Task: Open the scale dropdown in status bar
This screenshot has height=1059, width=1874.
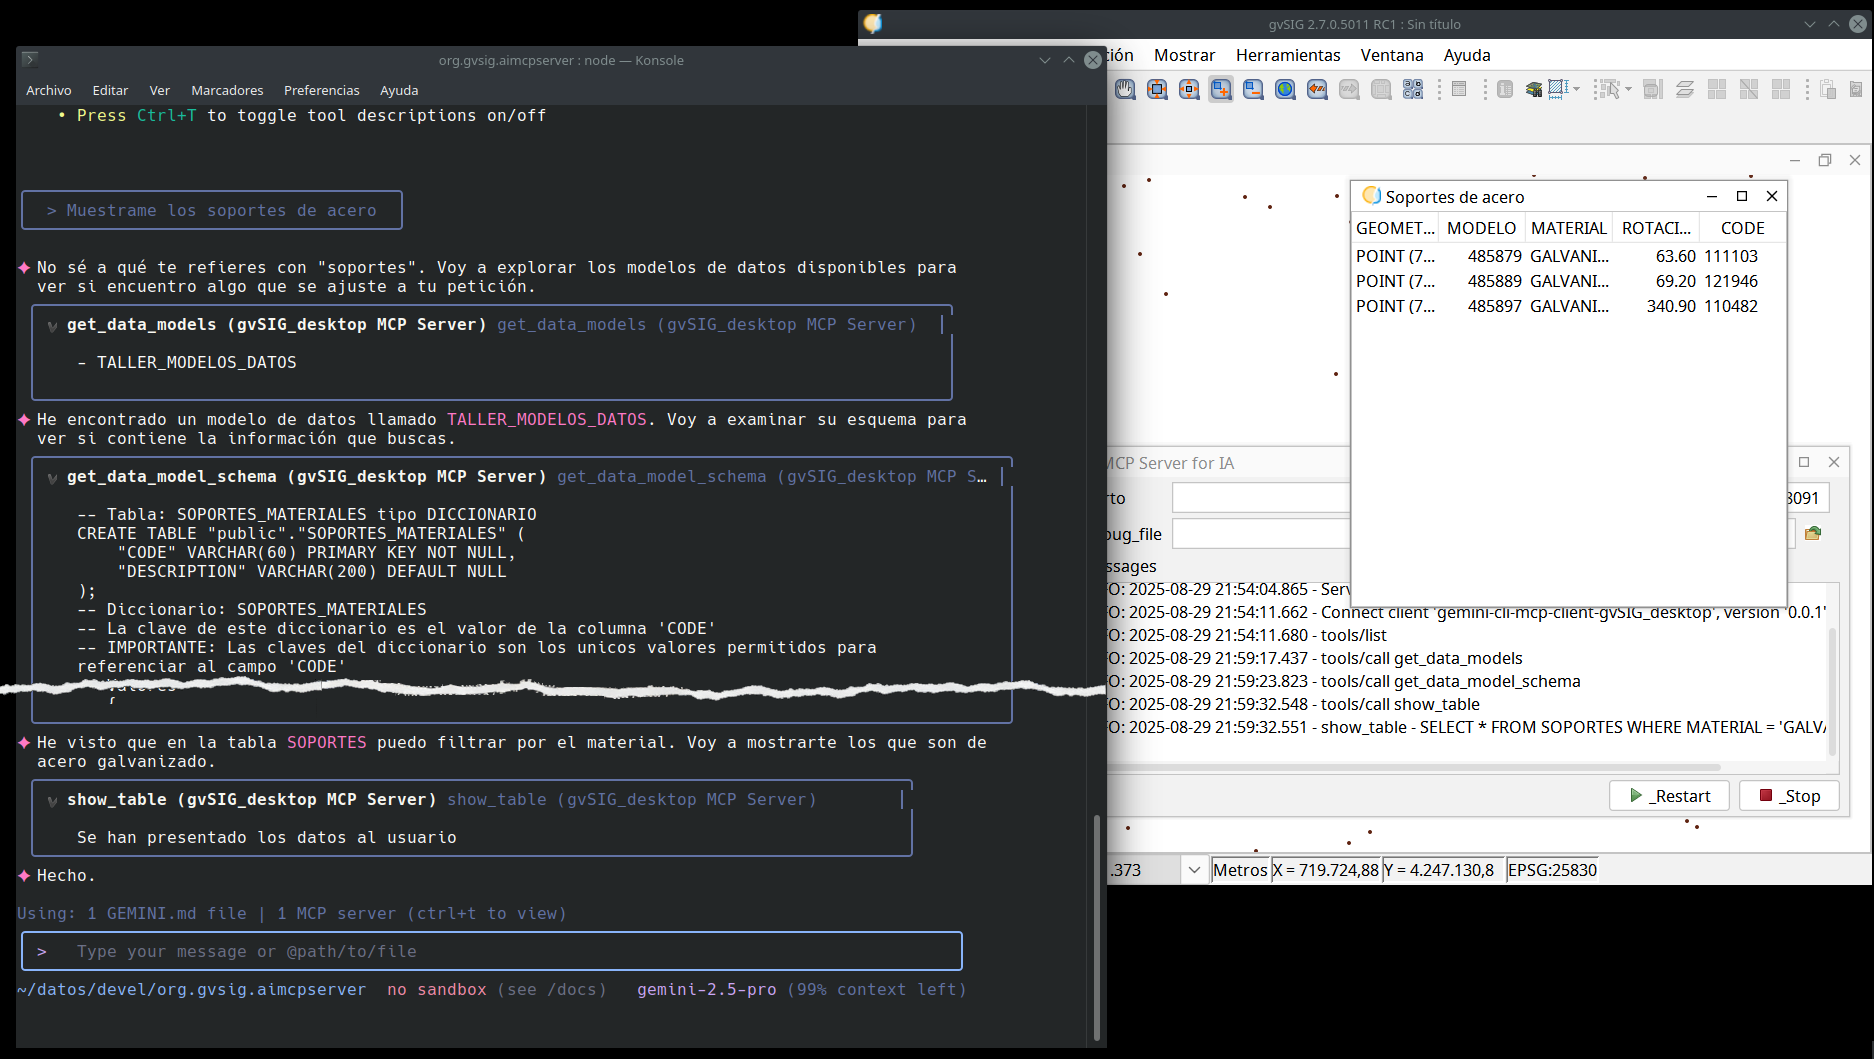Action: click(1193, 870)
